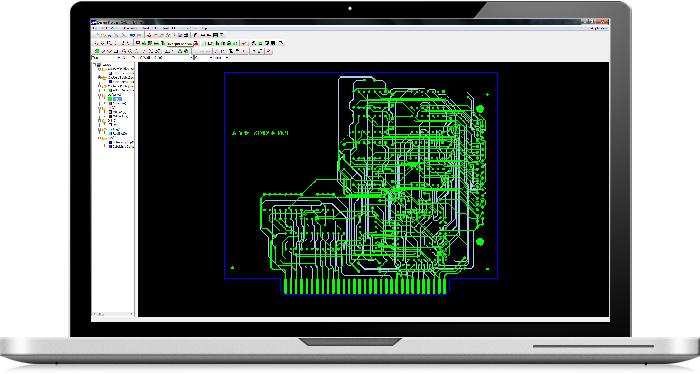Select the green text label on the board
Viewport: 700px width, 374px height.
[x=260, y=133]
